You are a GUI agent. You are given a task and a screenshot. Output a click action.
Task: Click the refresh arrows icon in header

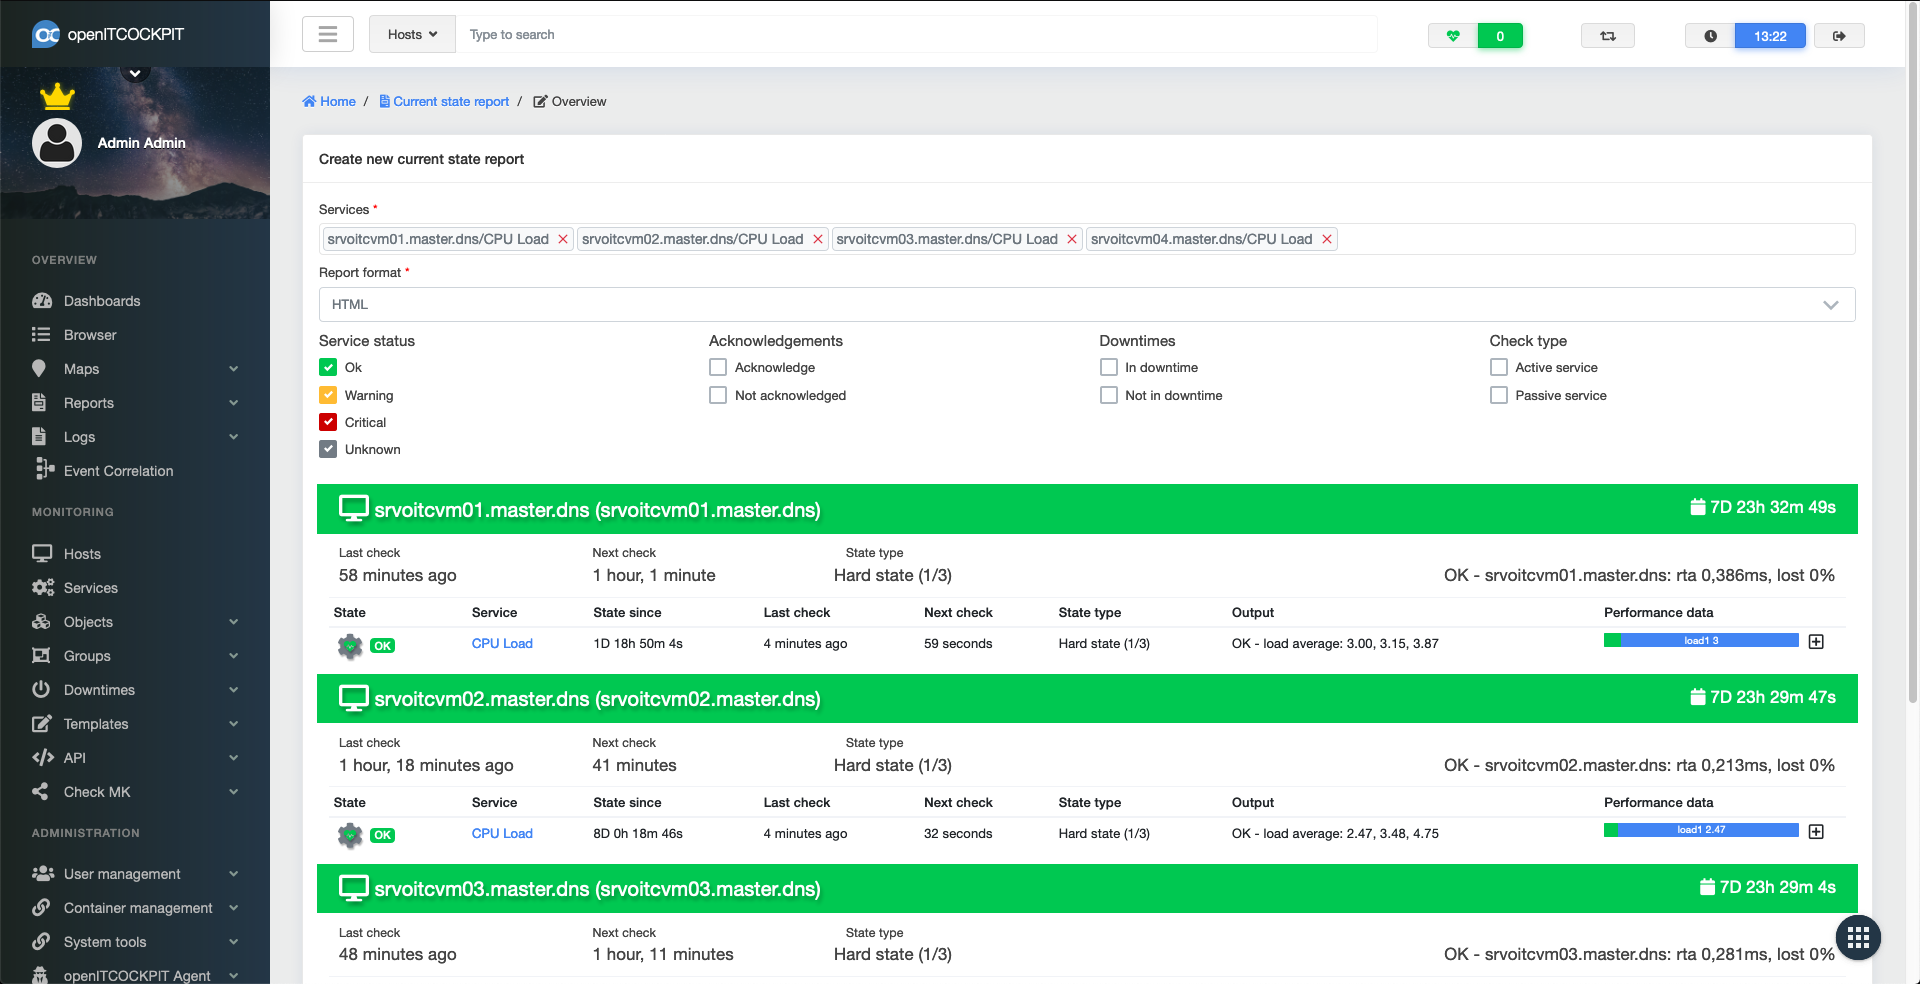[x=1608, y=36]
